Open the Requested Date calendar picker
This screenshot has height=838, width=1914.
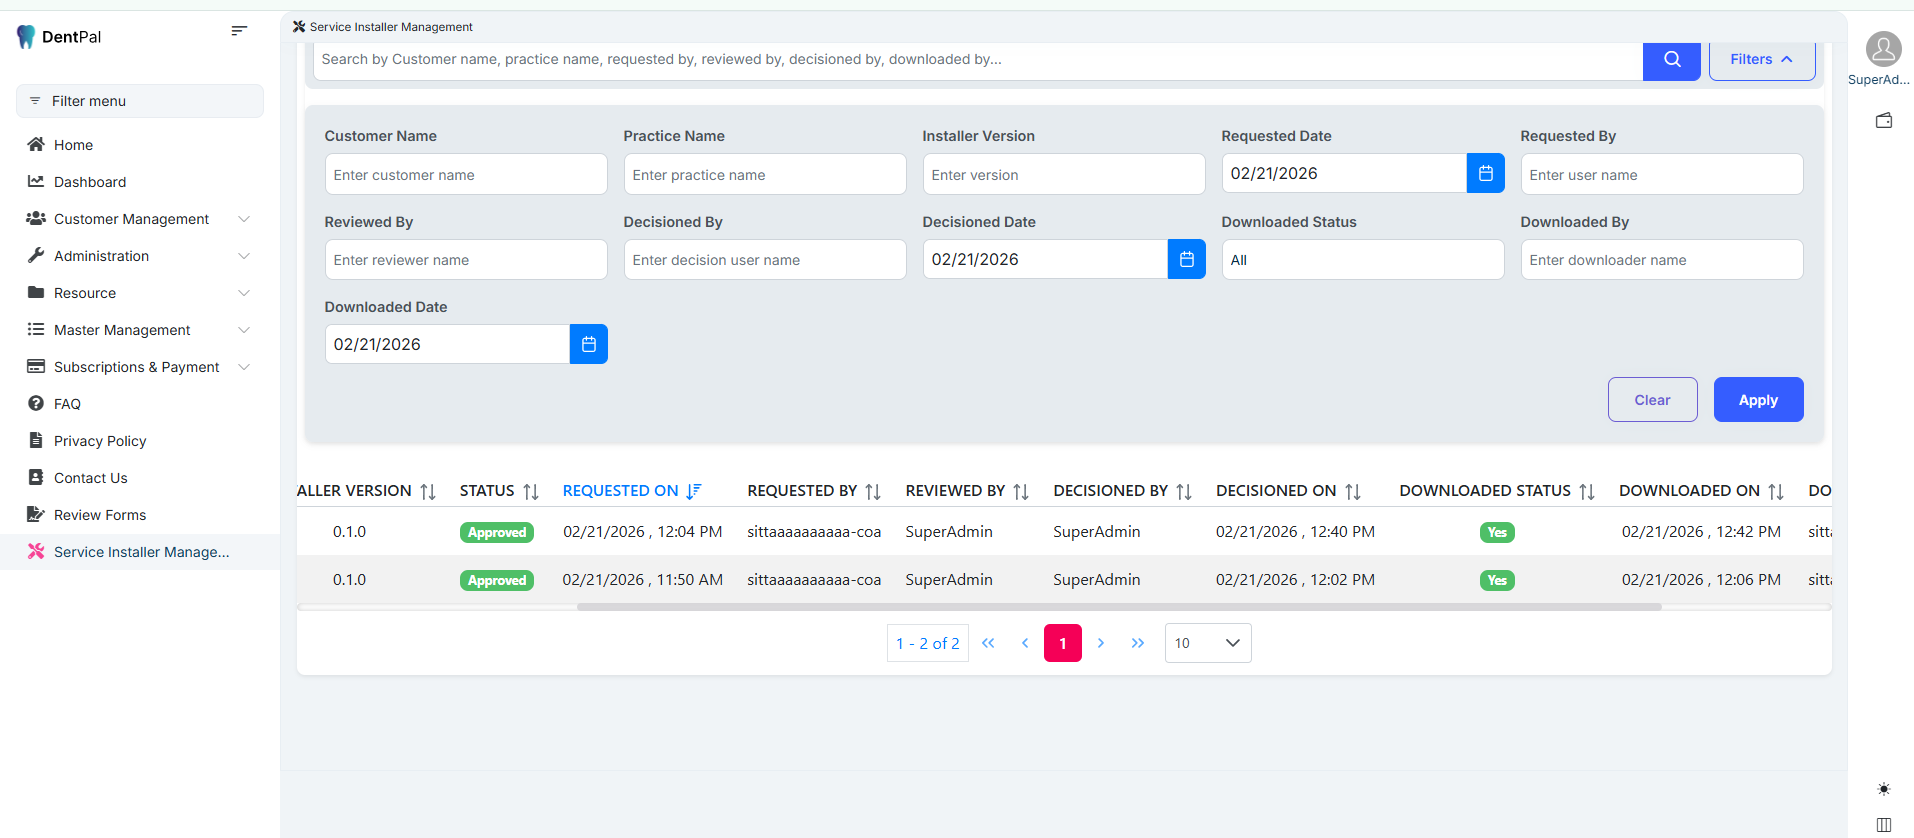click(x=1485, y=174)
